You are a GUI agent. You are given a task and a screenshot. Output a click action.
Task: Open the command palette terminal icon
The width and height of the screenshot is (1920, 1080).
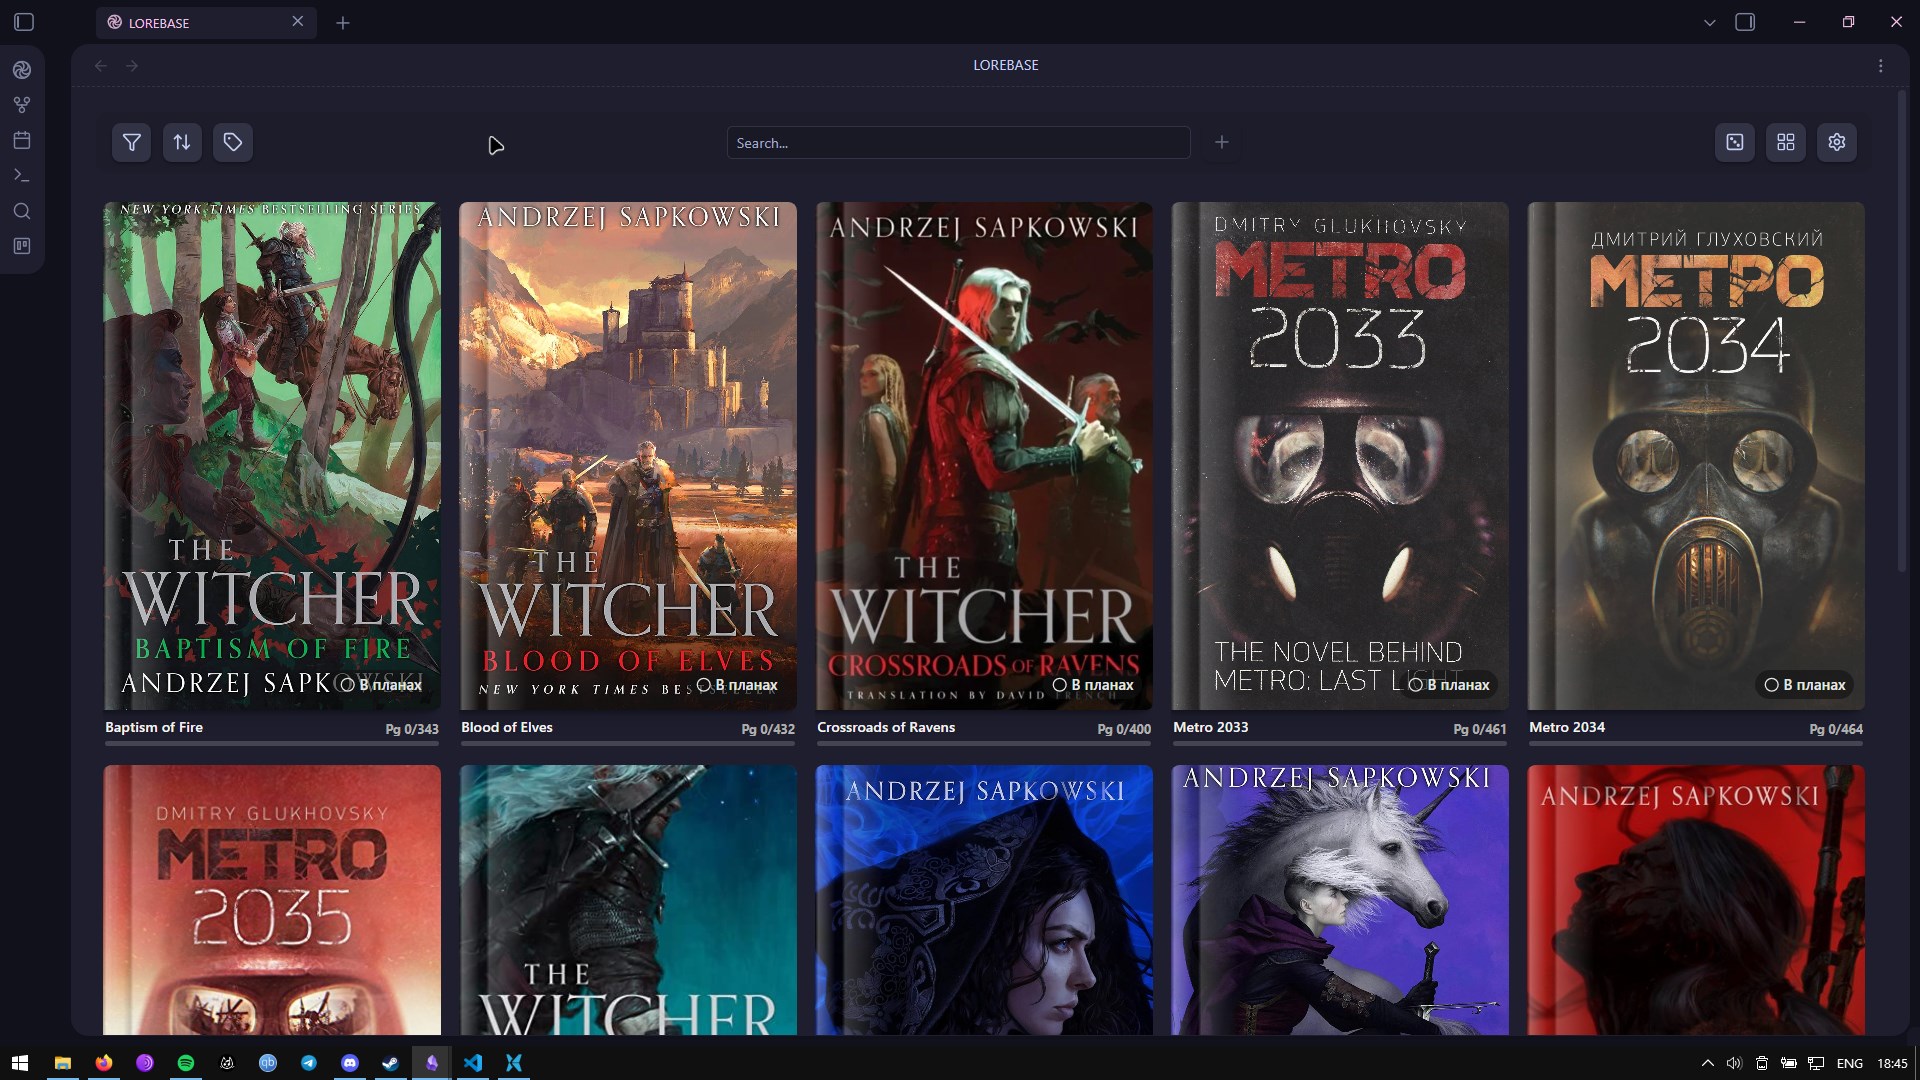tap(22, 176)
